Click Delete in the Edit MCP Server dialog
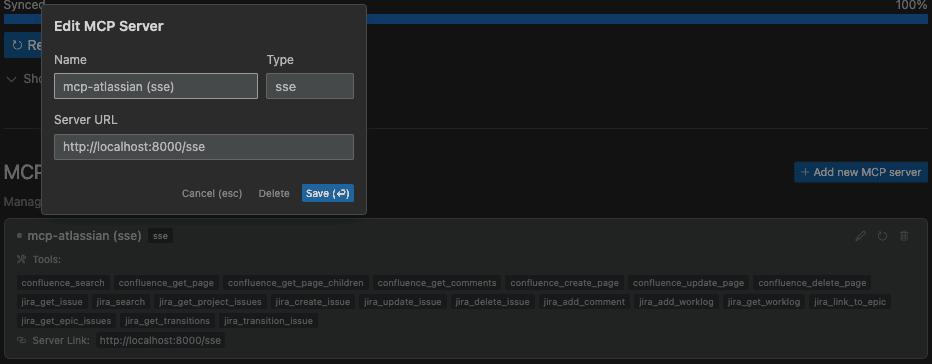932x364 pixels. point(274,193)
